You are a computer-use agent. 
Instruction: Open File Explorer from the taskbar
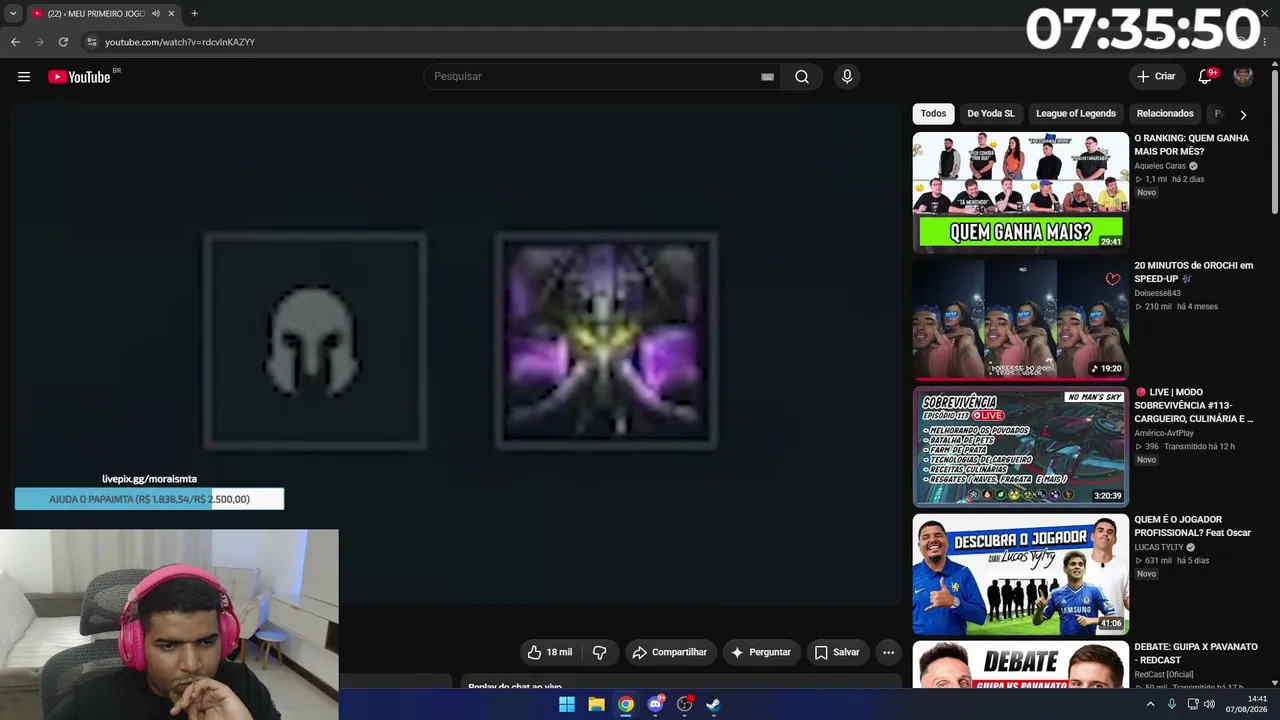pos(596,704)
